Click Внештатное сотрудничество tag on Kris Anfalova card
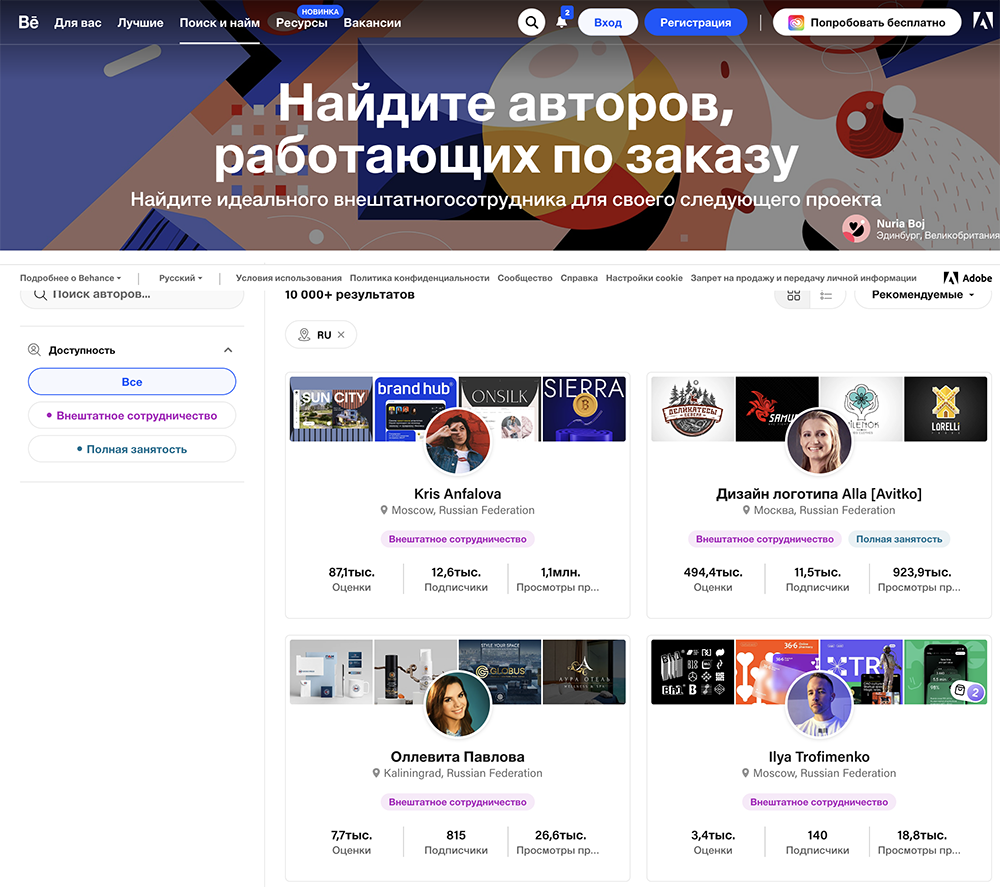Viewport: 1000px width, 887px height. (x=458, y=539)
